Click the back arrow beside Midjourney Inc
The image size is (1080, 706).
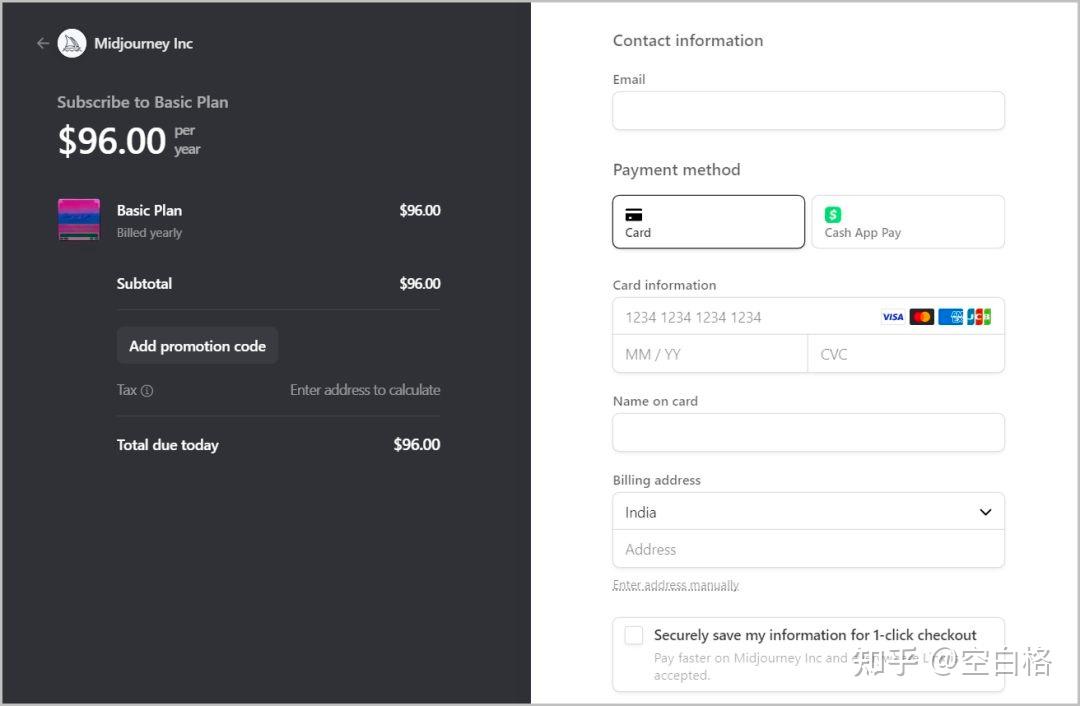pyautogui.click(x=42, y=43)
